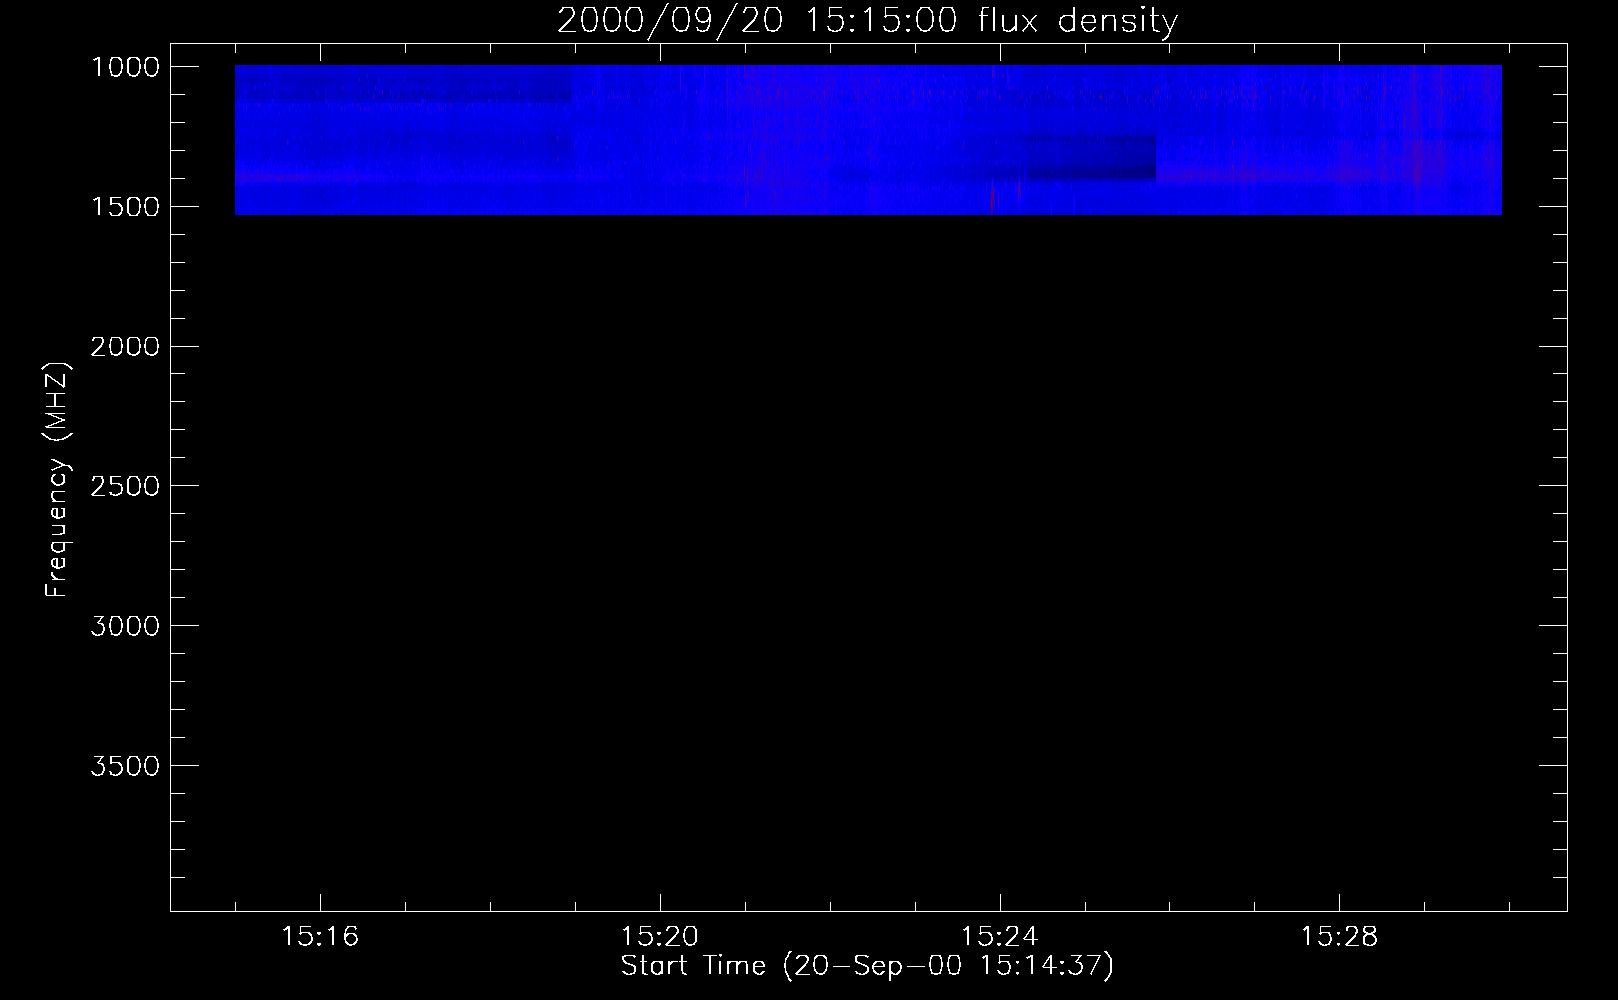Click the blue spectrogram band
This screenshot has width=1618, height=1000.
pos(868,140)
